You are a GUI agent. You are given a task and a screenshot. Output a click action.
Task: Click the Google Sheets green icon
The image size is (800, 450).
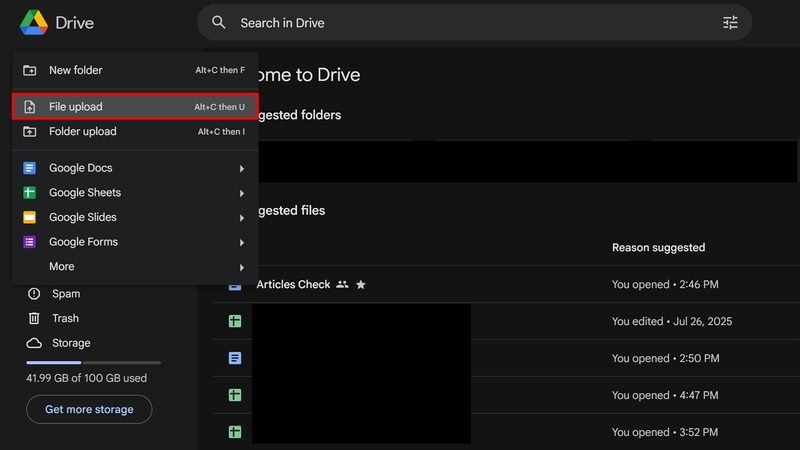tap(30, 192)
